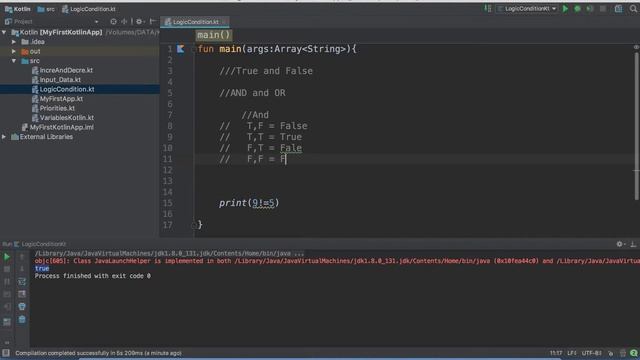Select the LogicConditionKt tab in Run panel
This screenshot has height=360, width=640.
40,244
